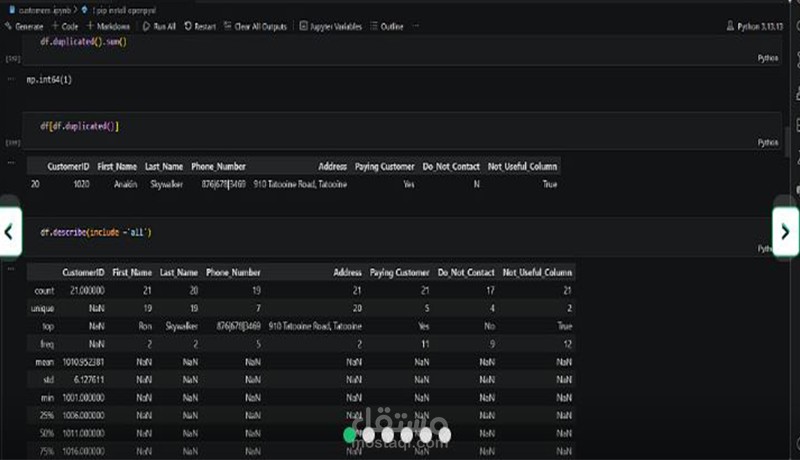This screenshot has width=800, height=460.
Task: Click into the df.duplicated().sum() code cell
Action: (402, 49)
